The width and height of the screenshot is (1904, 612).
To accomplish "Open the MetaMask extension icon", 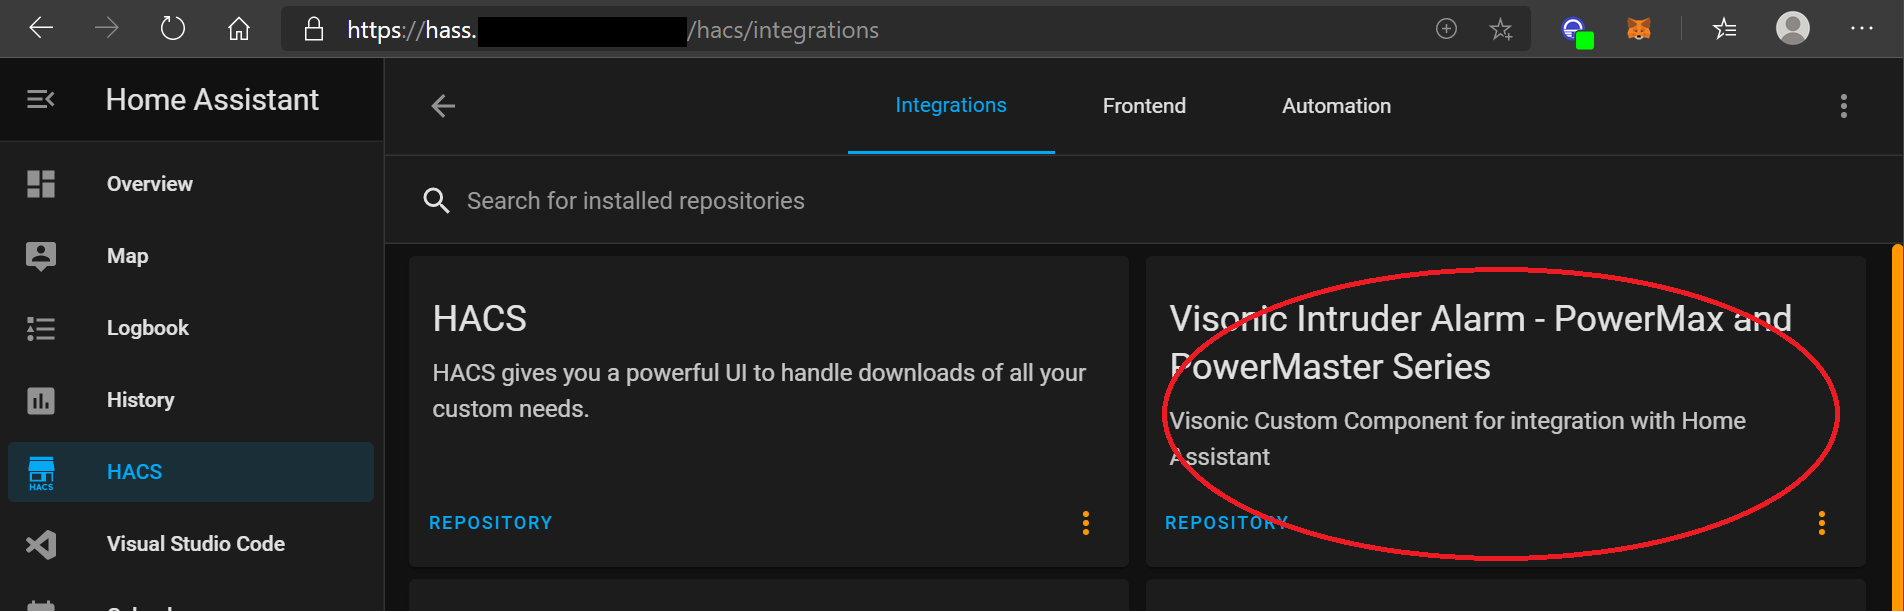I will pyautogui.click(x=1640, y=28).
